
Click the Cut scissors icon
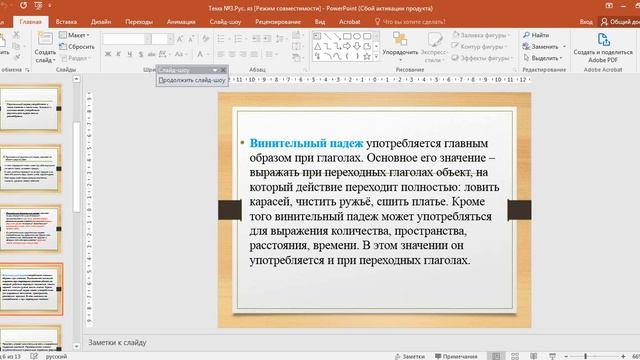pyautogui.click(x=16, y=35)
